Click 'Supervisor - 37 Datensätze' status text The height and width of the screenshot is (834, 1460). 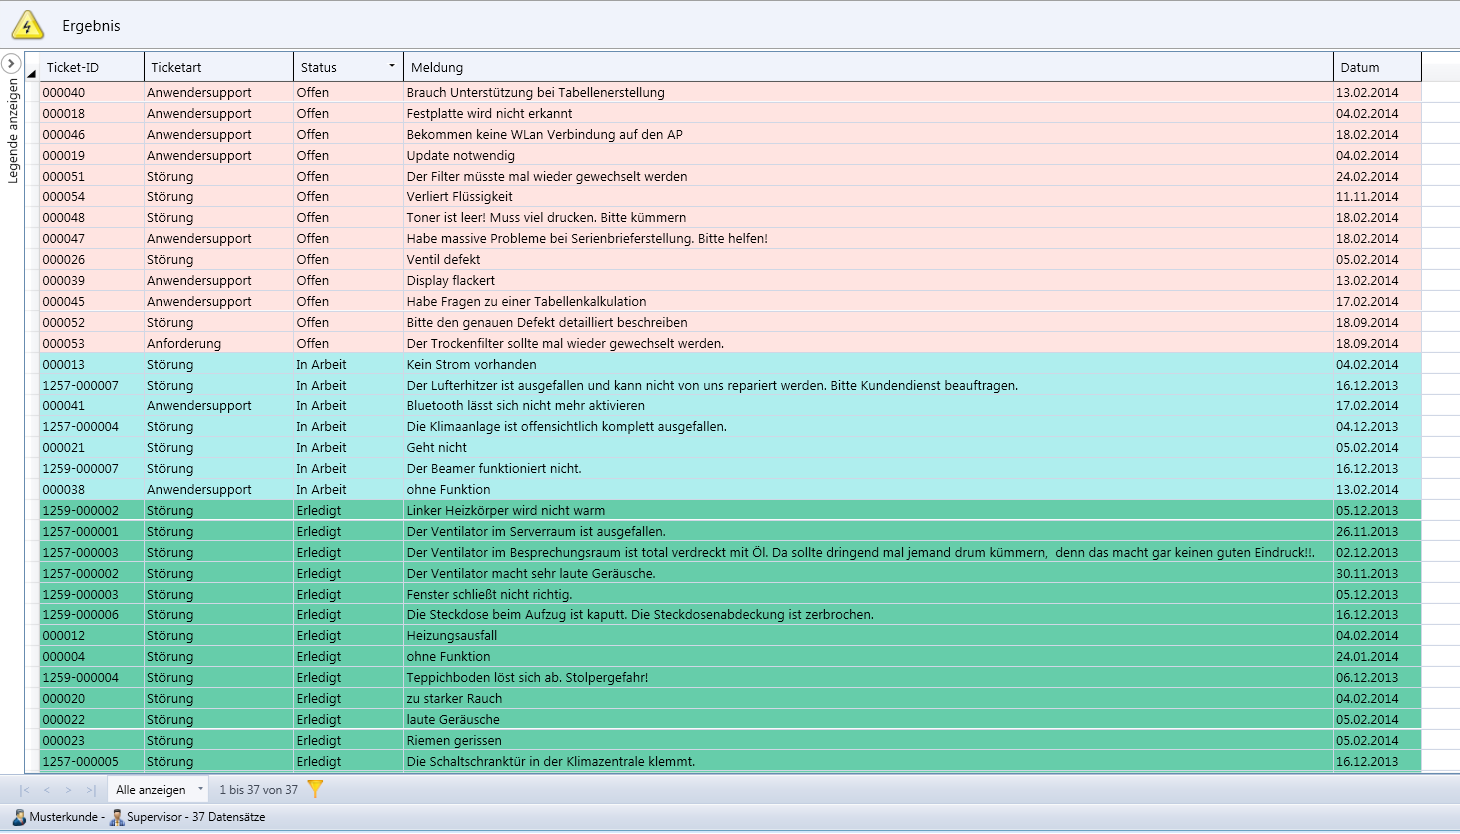tap(196, 817)
